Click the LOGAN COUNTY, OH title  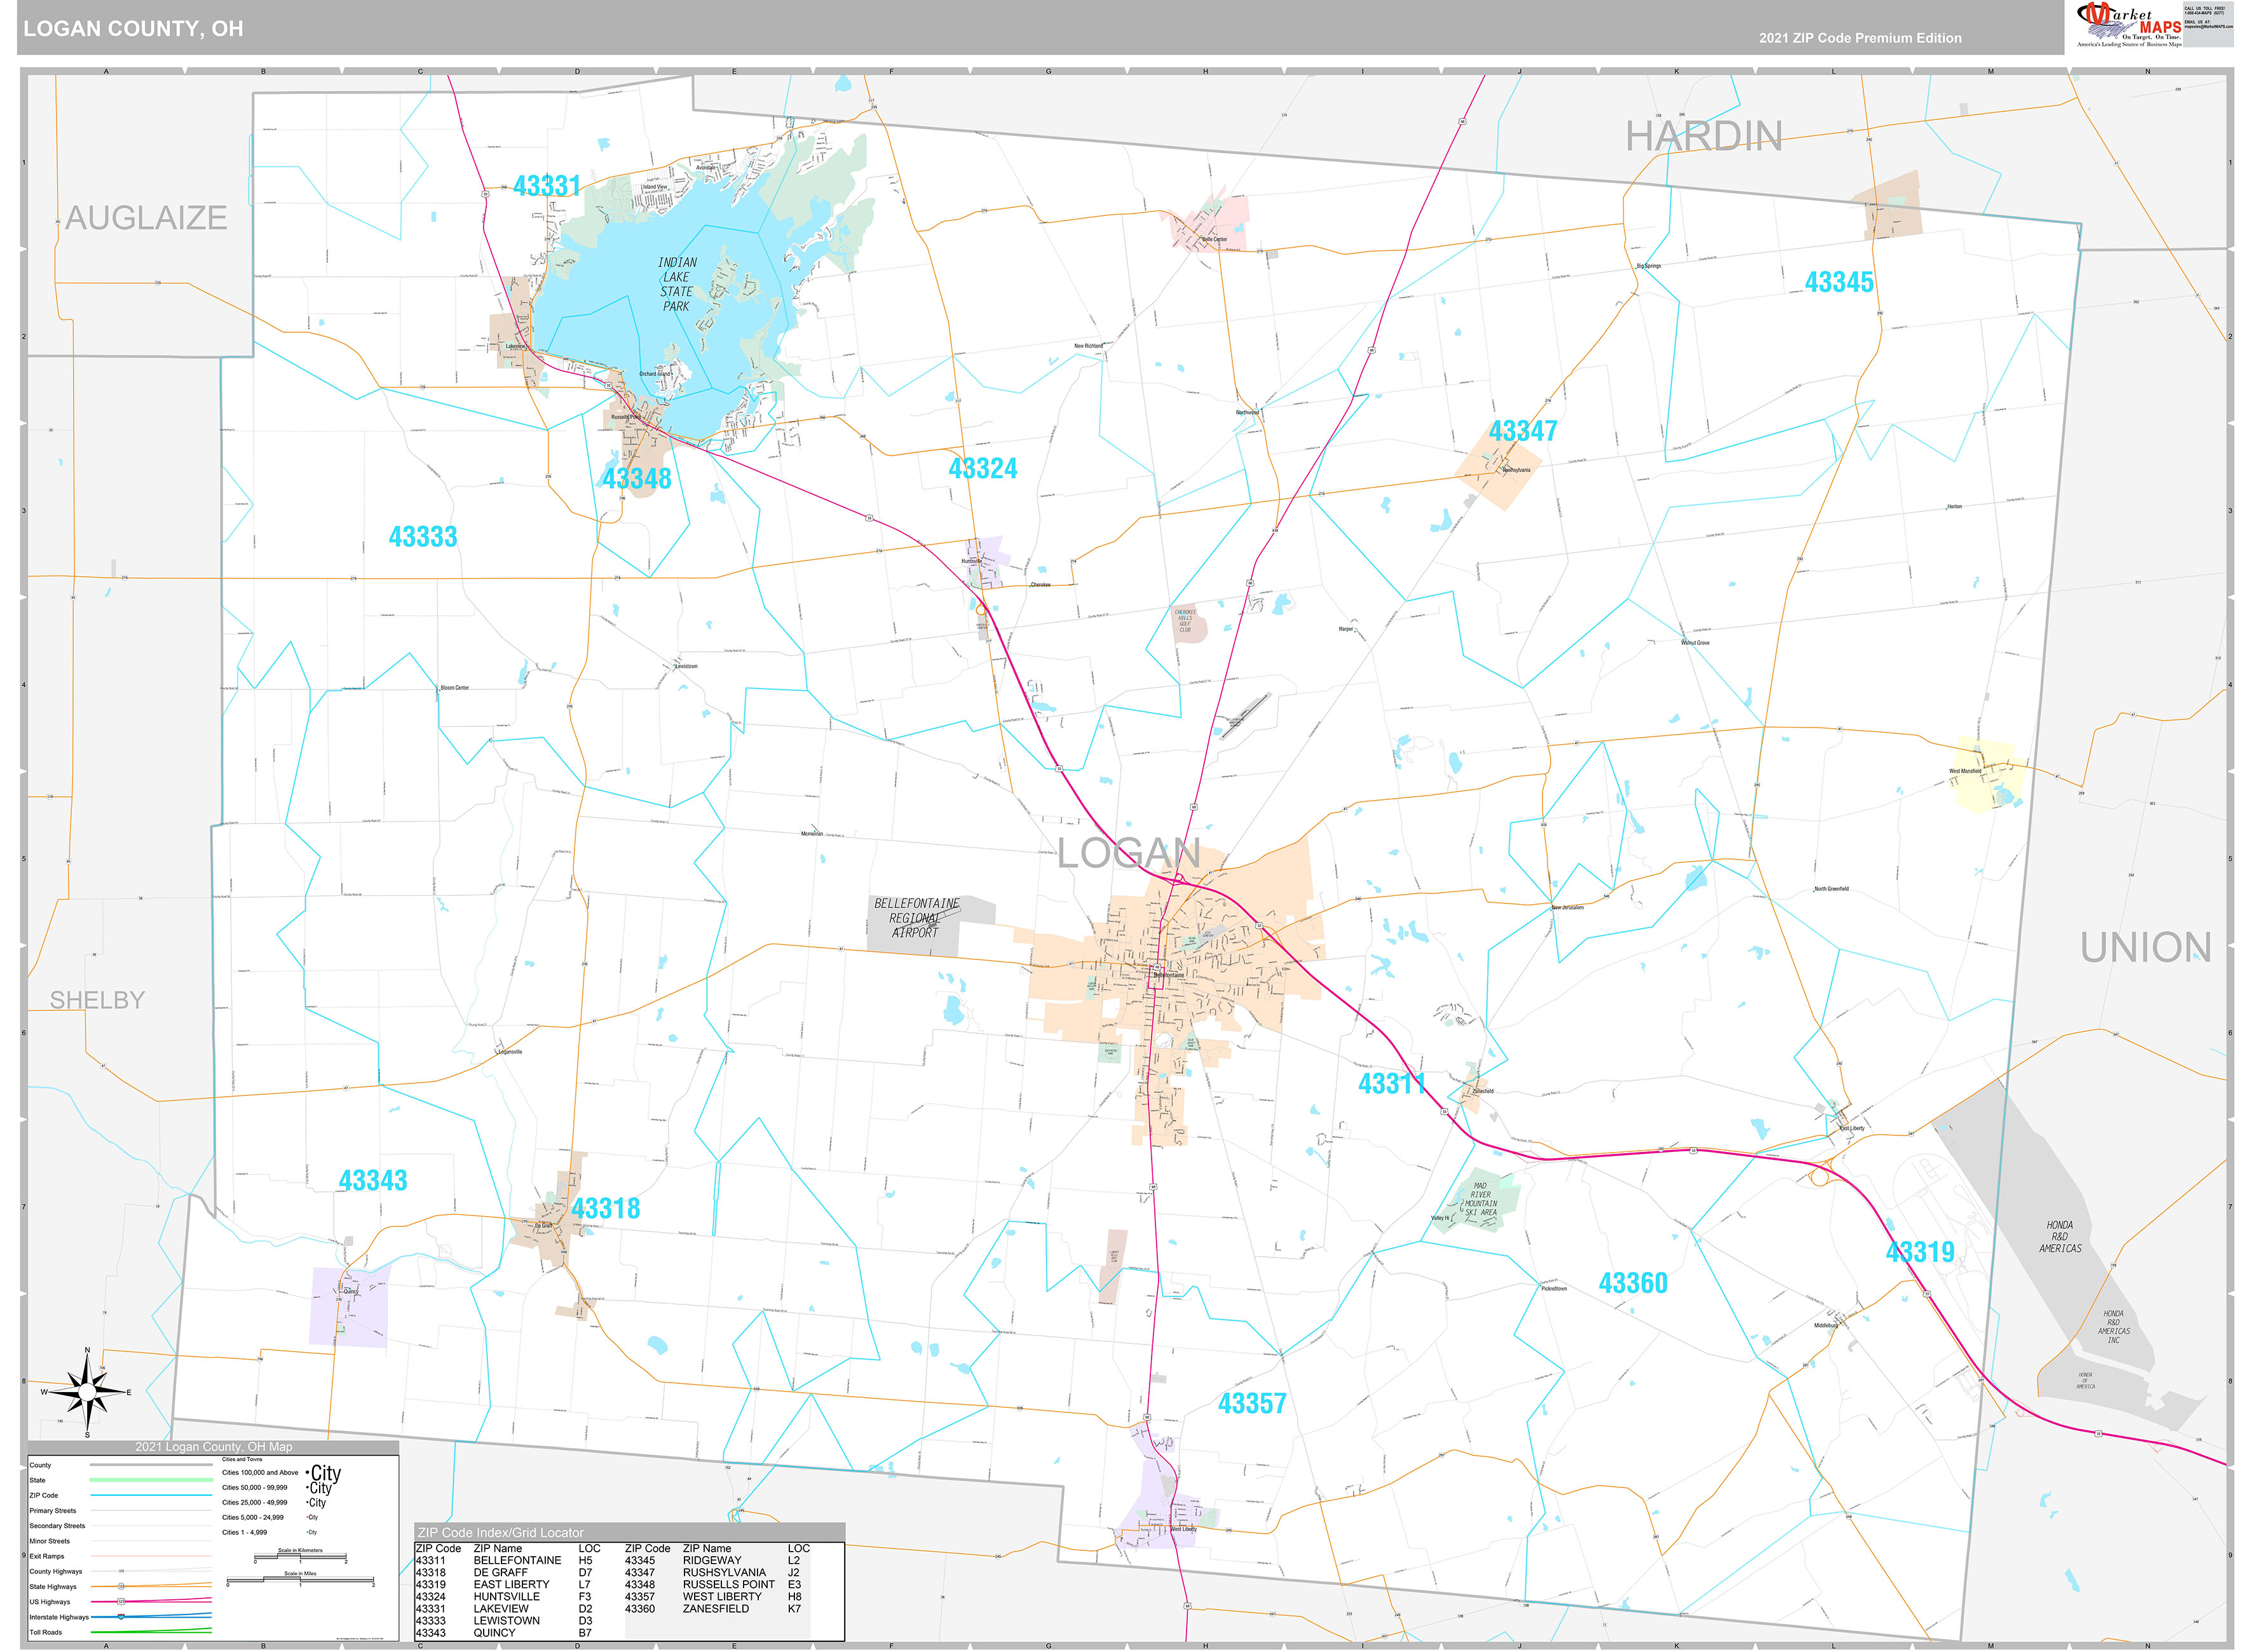133,28
